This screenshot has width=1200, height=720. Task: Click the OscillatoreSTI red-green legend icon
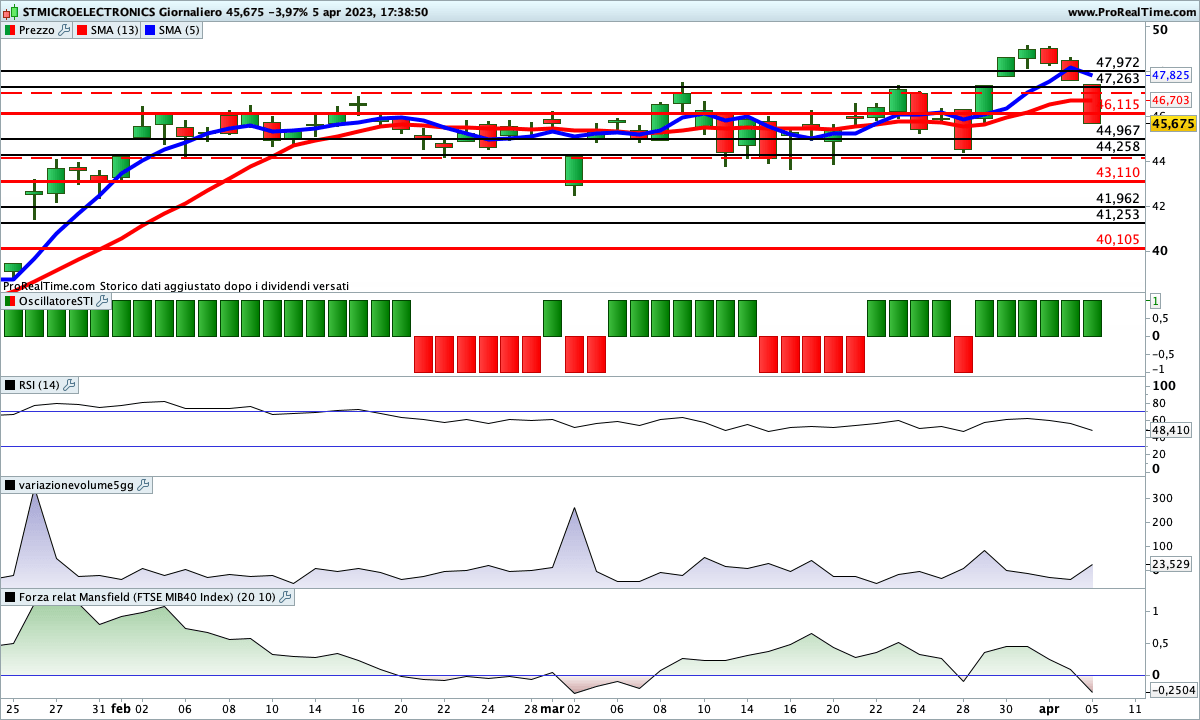10,301
